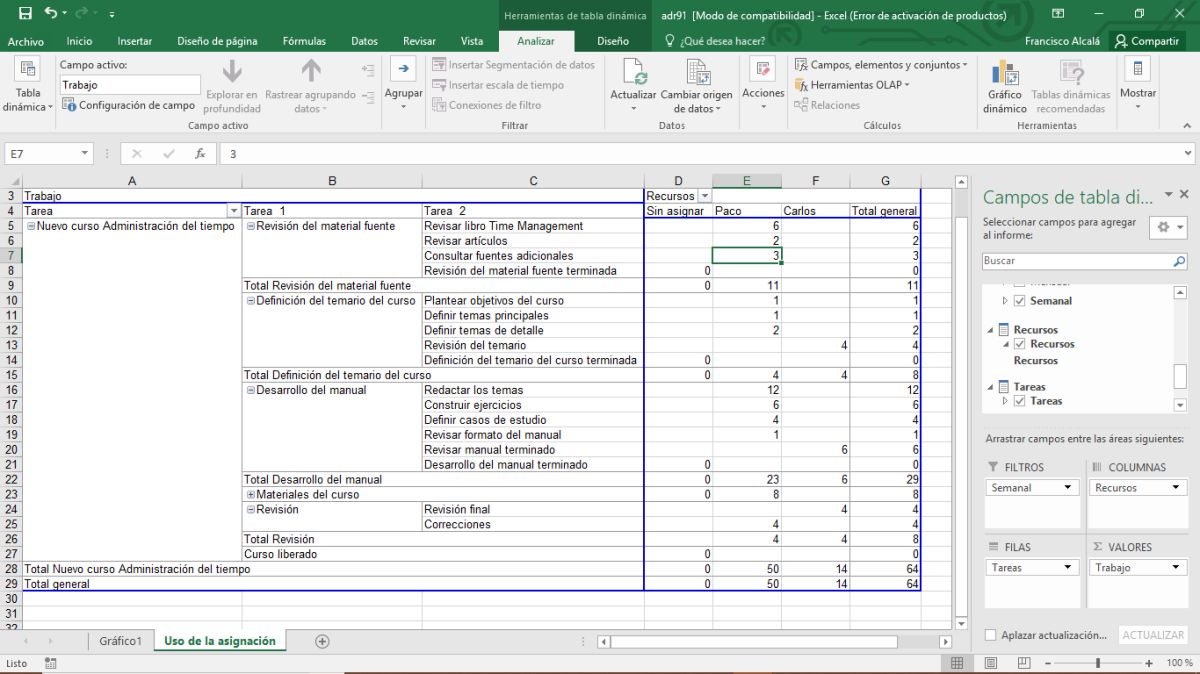This screenshot has height=674, width=1200.
Task: Open Campos, elementos y conjuntos
Action: [880, 65]
